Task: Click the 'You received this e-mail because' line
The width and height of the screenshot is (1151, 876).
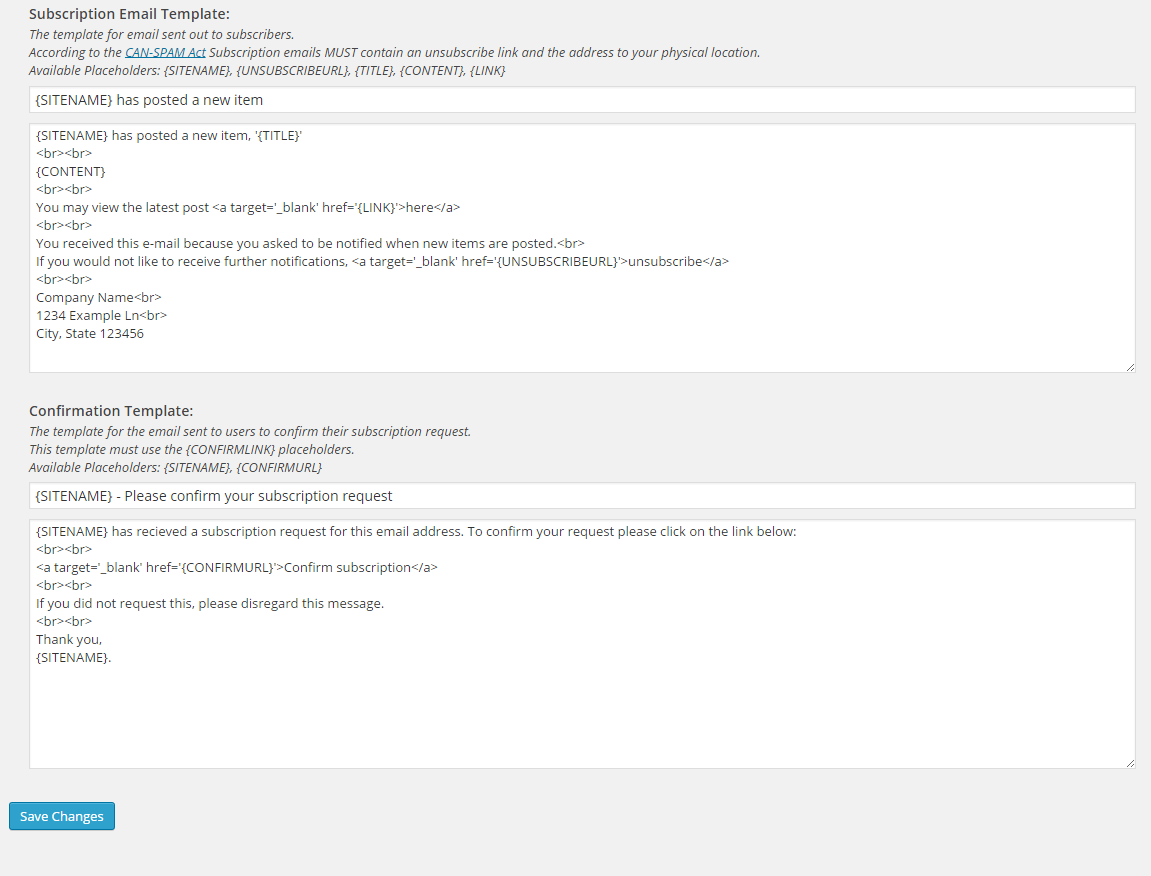Action: pyautogui.click(x=310, y=244)
